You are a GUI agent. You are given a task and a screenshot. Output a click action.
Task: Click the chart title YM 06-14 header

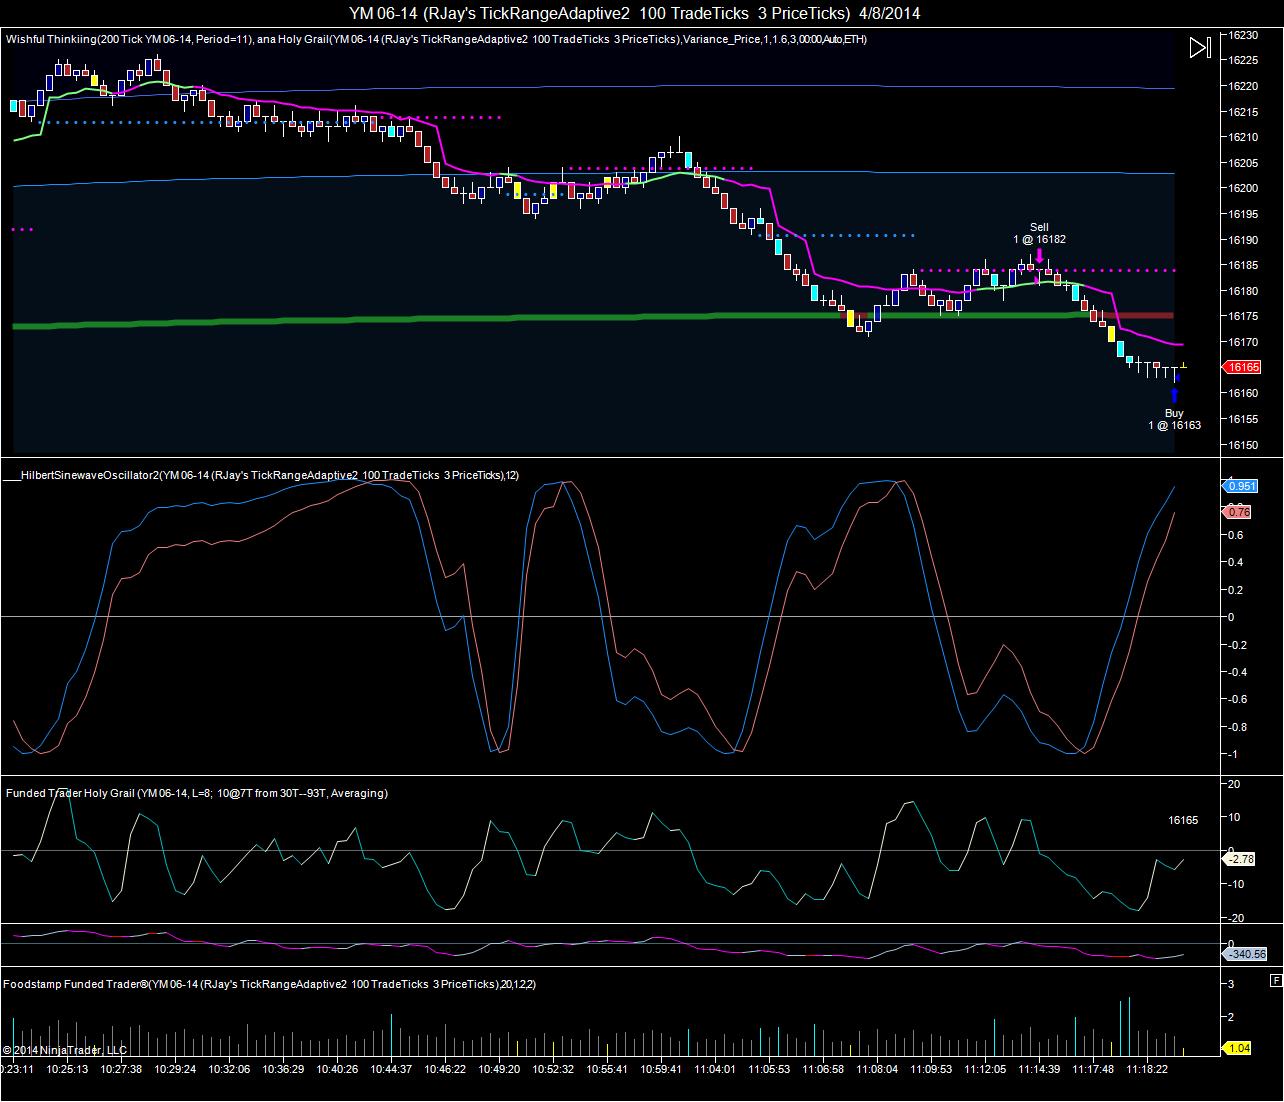pos(635,13)
